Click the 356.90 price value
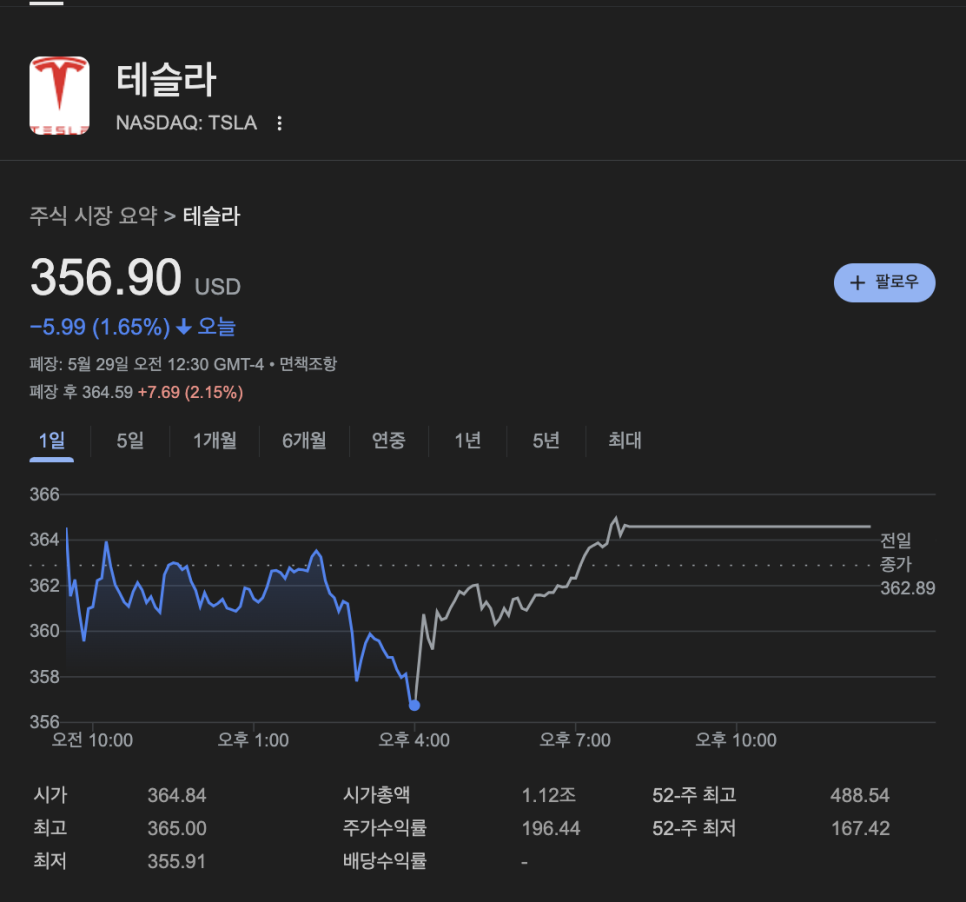This screenshot has height=902, width=966. [x=106, y=277]
